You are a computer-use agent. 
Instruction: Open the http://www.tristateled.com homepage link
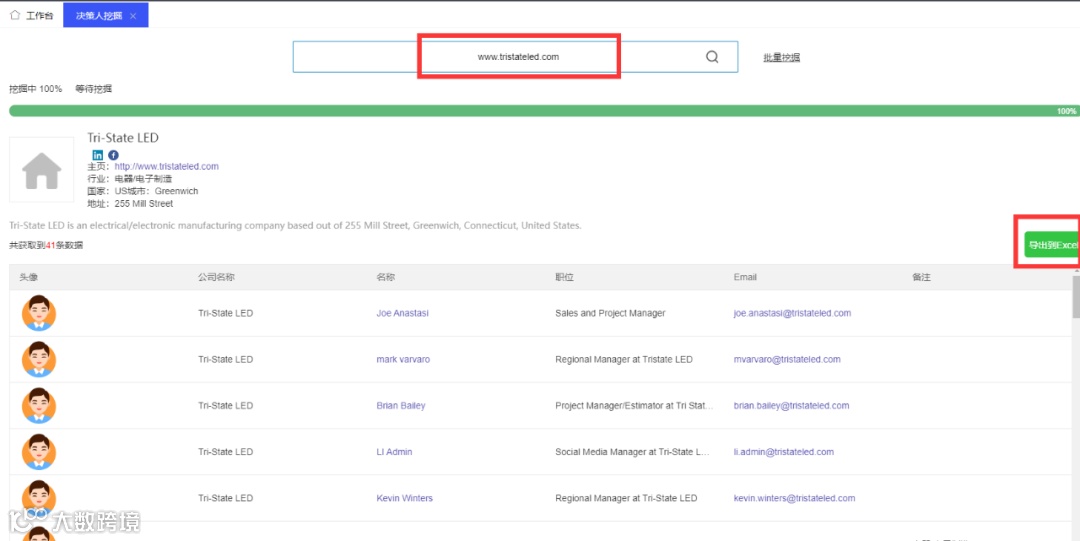(167, 166)
